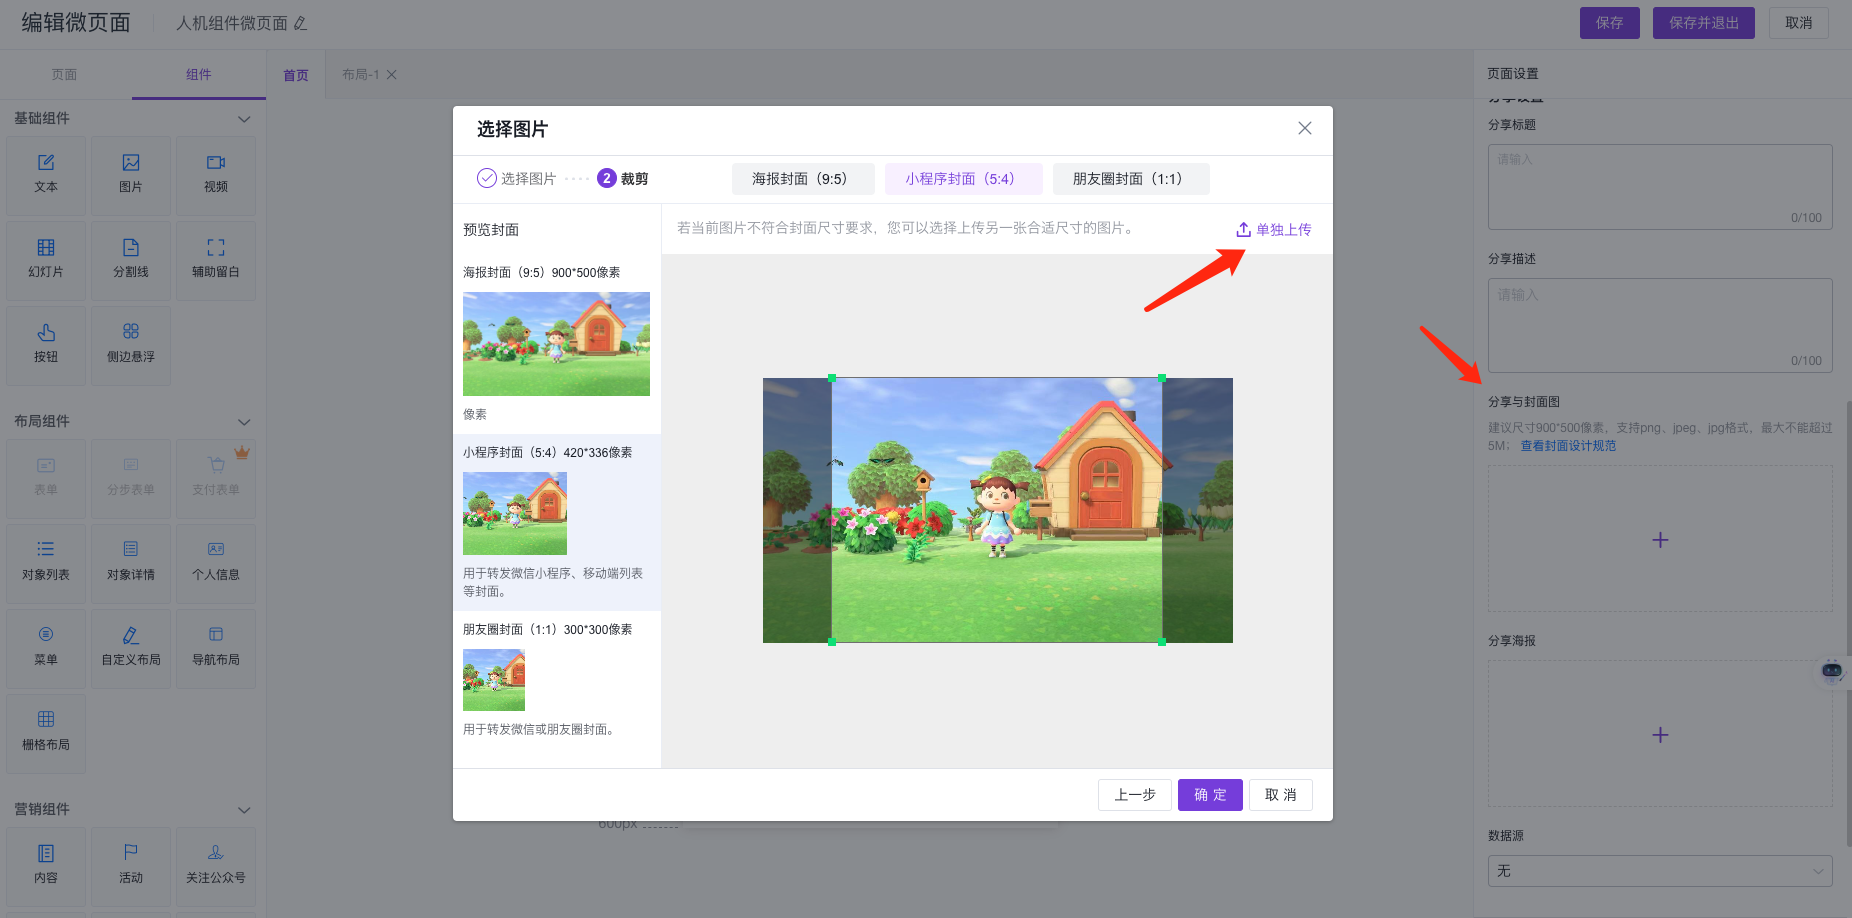Open the 布局-1 tab

click(361, 75)
